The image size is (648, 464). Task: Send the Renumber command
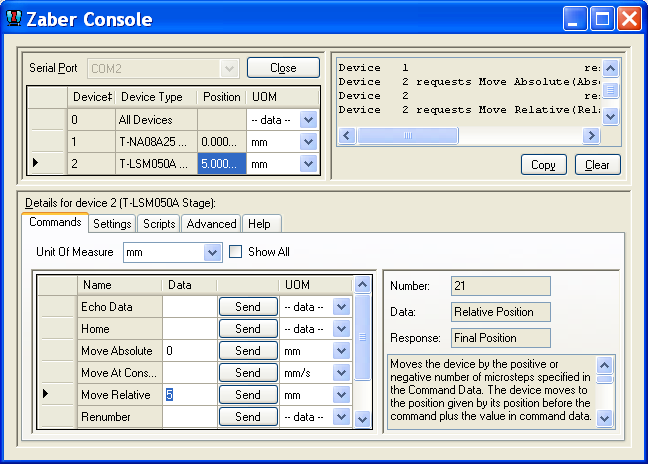pyautogui.click(x=248, y=417)
